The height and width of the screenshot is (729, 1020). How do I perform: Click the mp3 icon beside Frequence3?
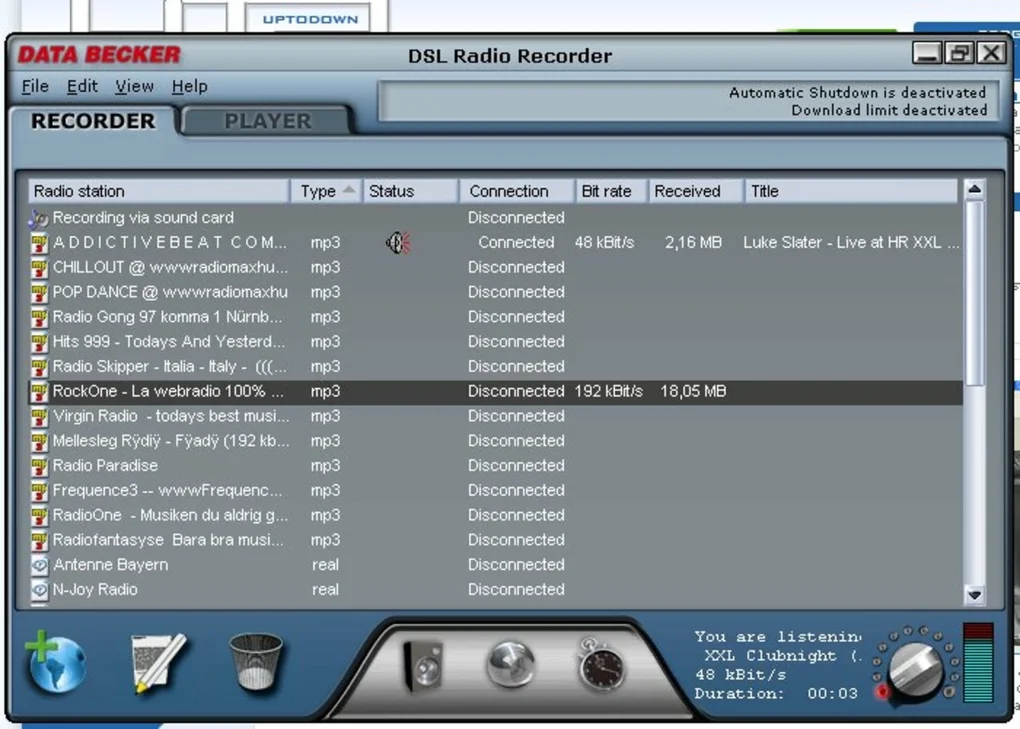(39, 491)
